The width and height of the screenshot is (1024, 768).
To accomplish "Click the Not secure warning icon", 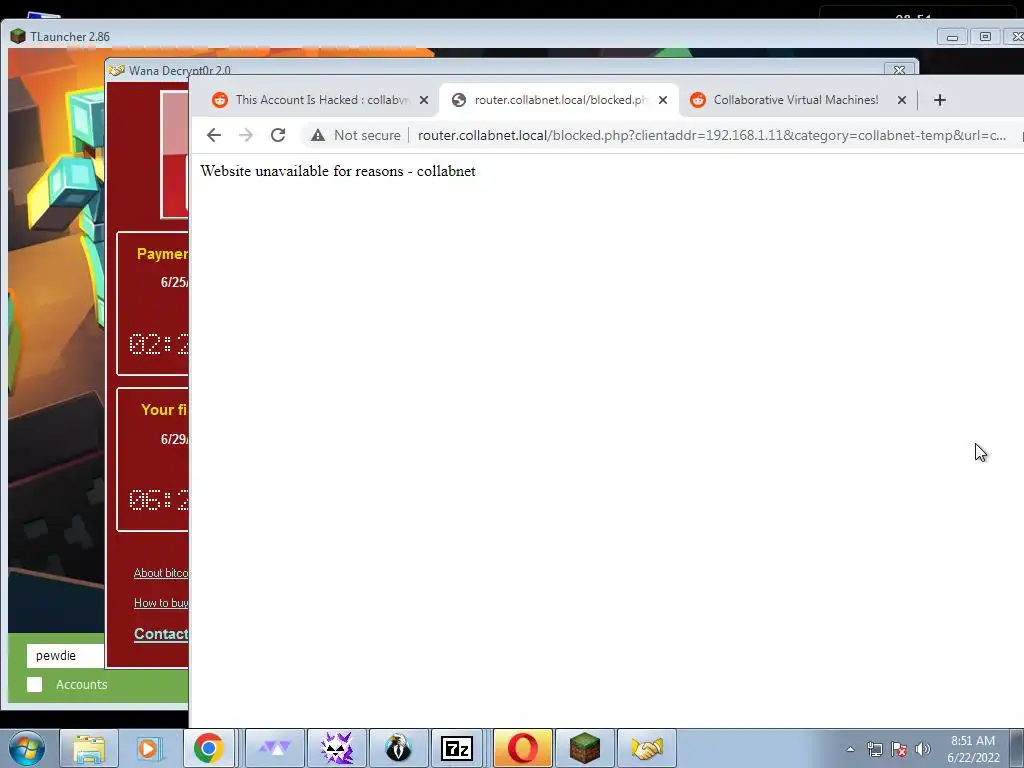I will coord(318,135).
